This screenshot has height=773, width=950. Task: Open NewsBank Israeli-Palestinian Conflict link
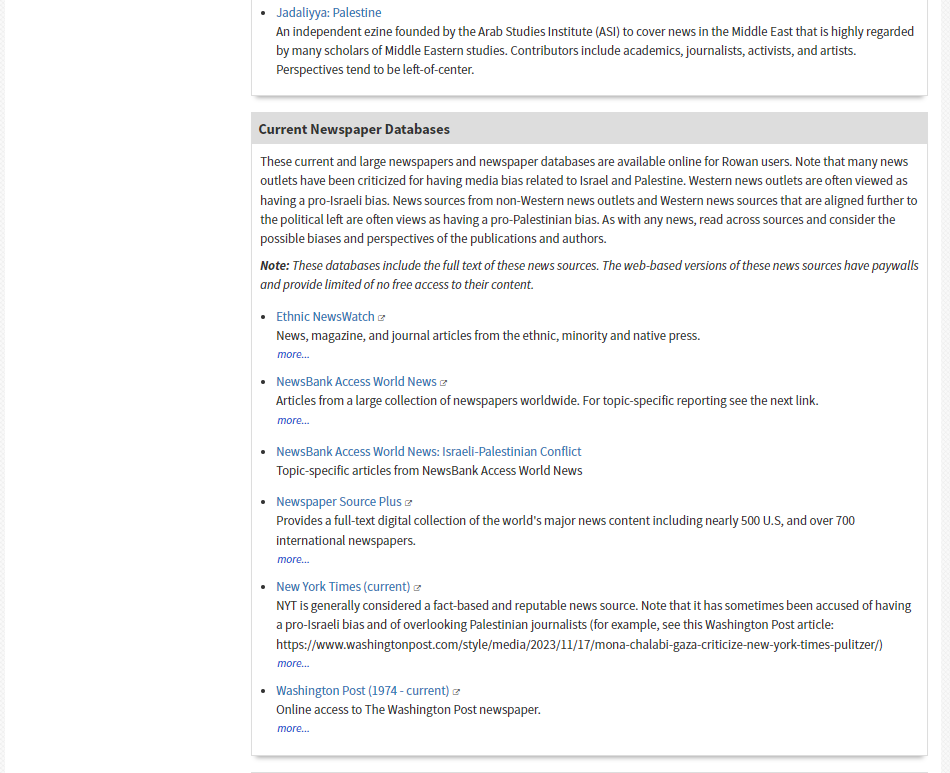428,452
